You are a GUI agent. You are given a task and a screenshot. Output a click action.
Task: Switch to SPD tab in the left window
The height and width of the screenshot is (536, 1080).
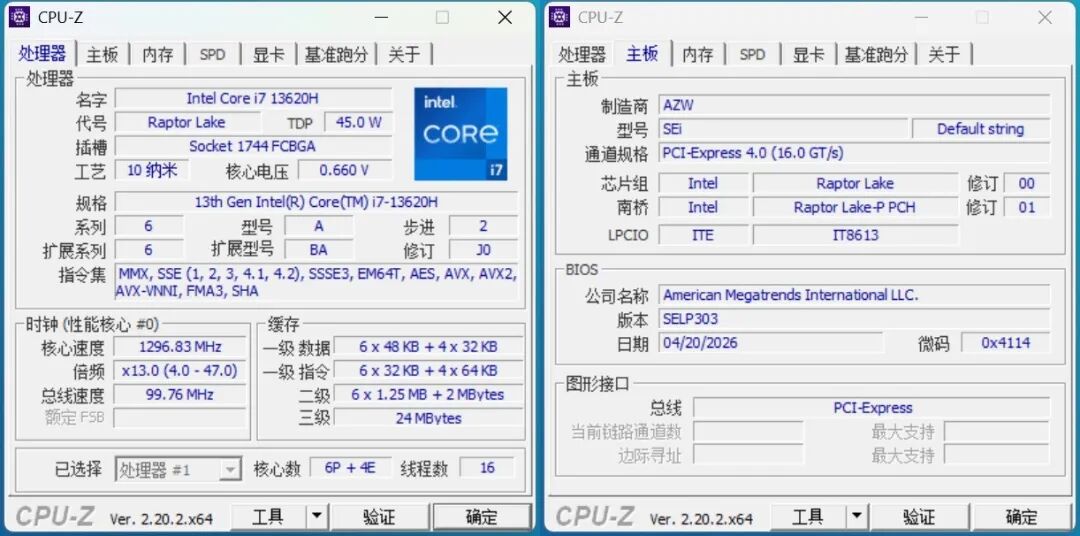coord(212,54)
